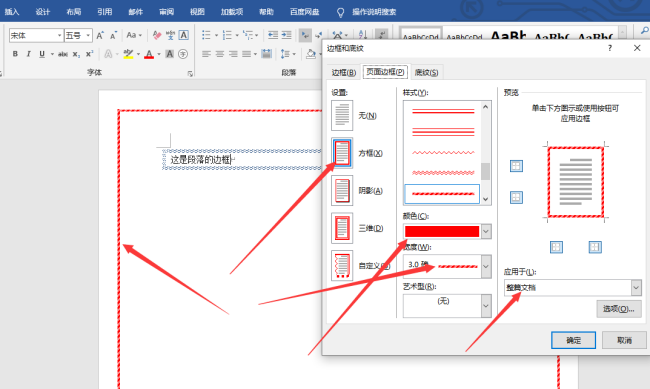
Task: Open the 审阅 ribbon tab
Action: [x=167, y=12]
